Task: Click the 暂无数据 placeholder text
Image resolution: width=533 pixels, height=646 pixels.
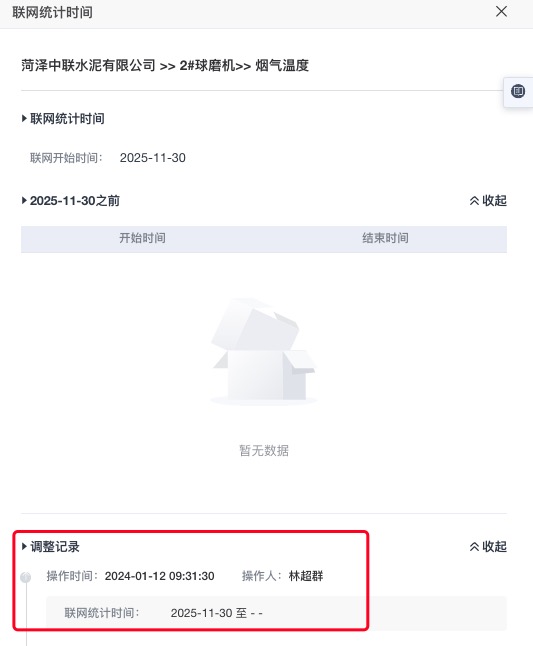Action: coord(264,450)
